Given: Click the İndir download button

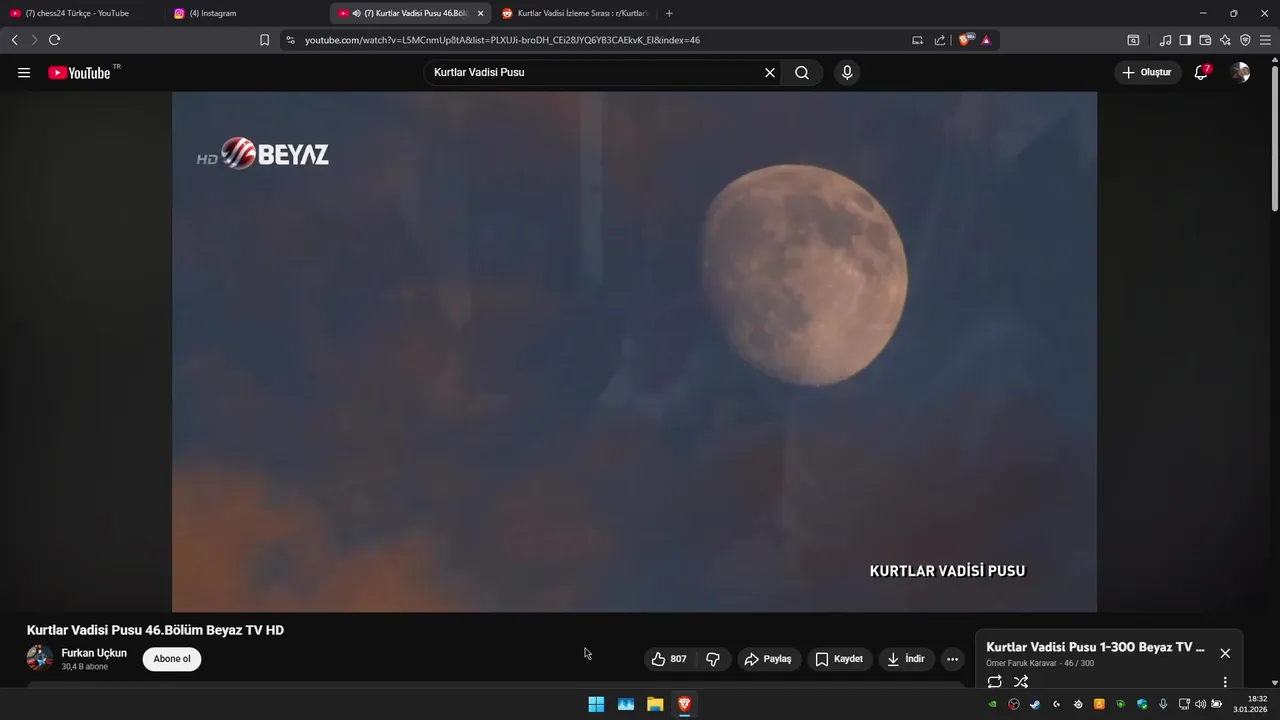Looking at the screenshot, I should (x=907, y=659).
